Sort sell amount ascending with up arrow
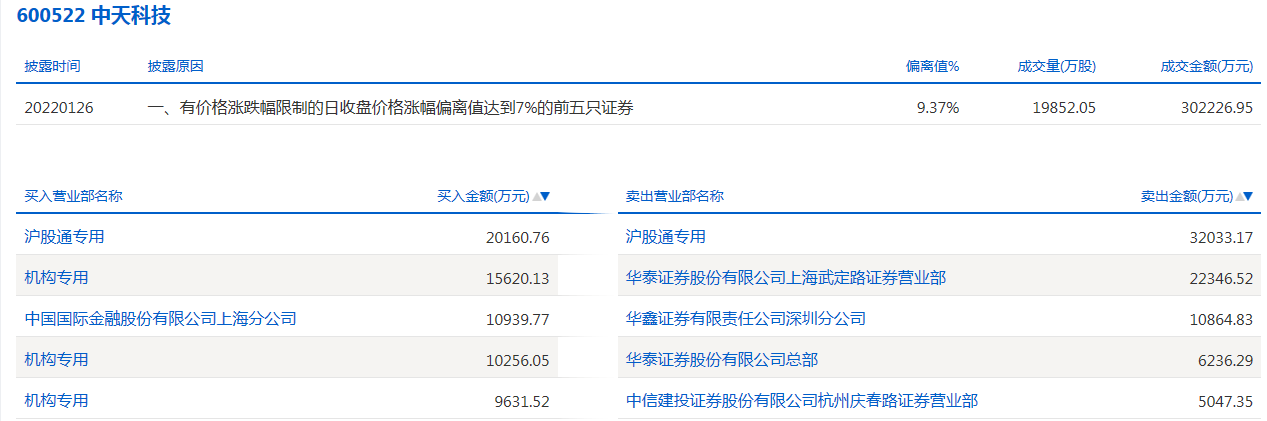 [1239, 197]
